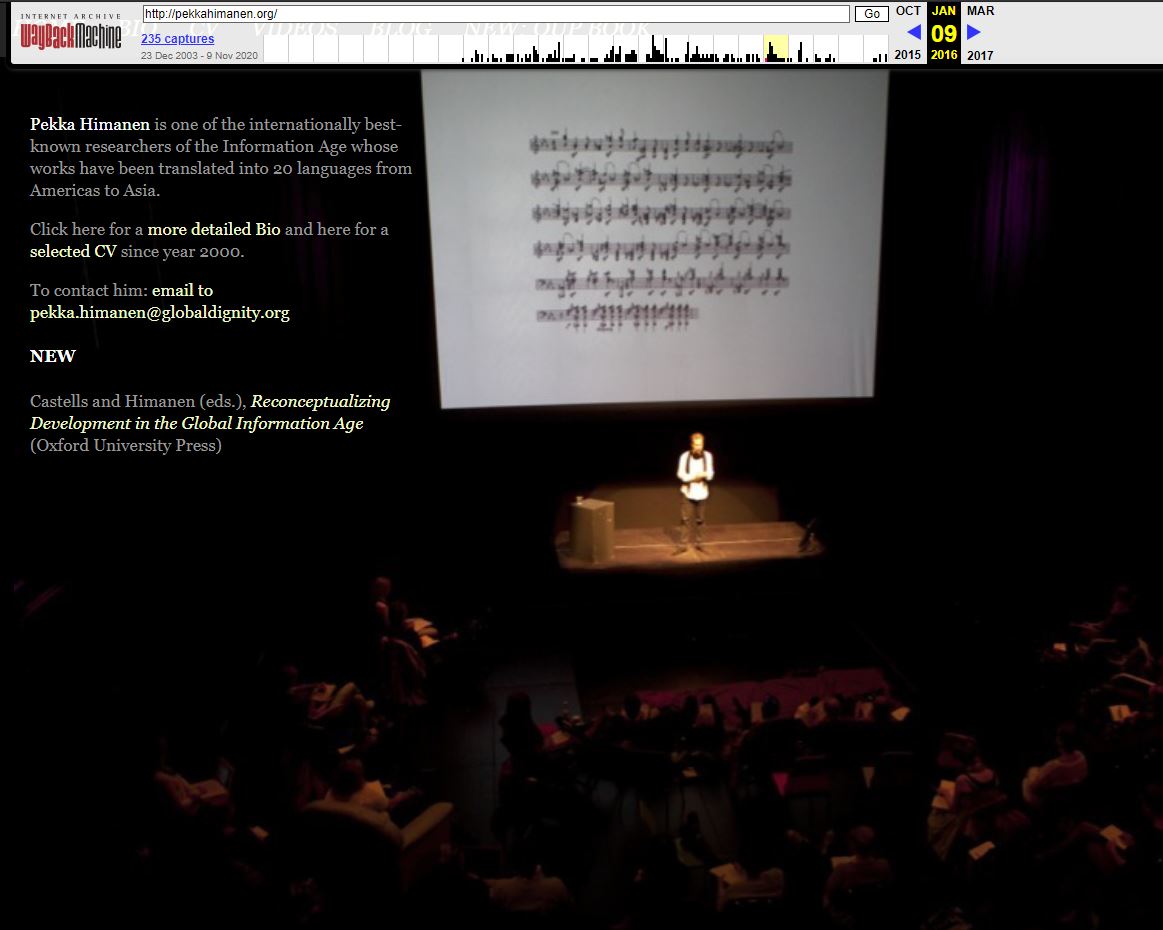This screenshot has height=930, width=1163.
Task: Click the Pekka Himanen name heading
Action: 90,125
